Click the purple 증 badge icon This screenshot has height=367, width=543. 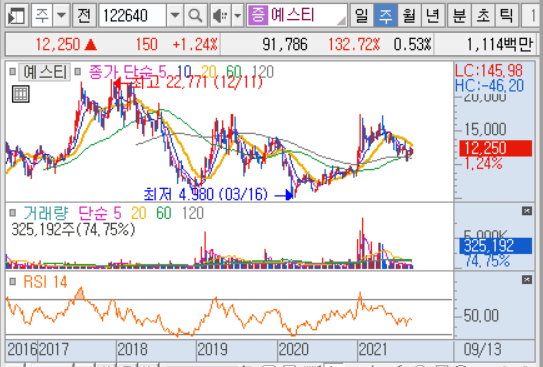(258, 16)
